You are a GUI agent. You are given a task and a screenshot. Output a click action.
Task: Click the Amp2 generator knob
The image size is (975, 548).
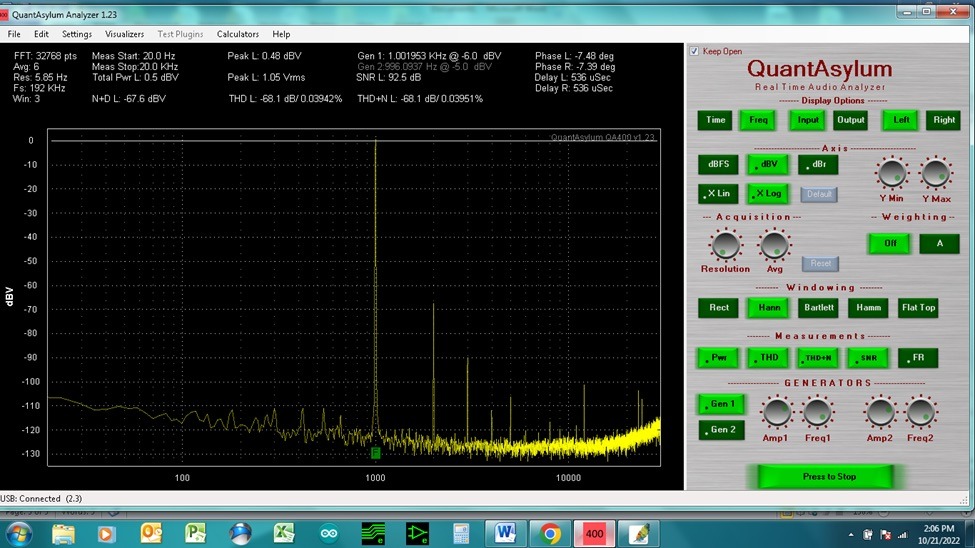pos(880,413)
